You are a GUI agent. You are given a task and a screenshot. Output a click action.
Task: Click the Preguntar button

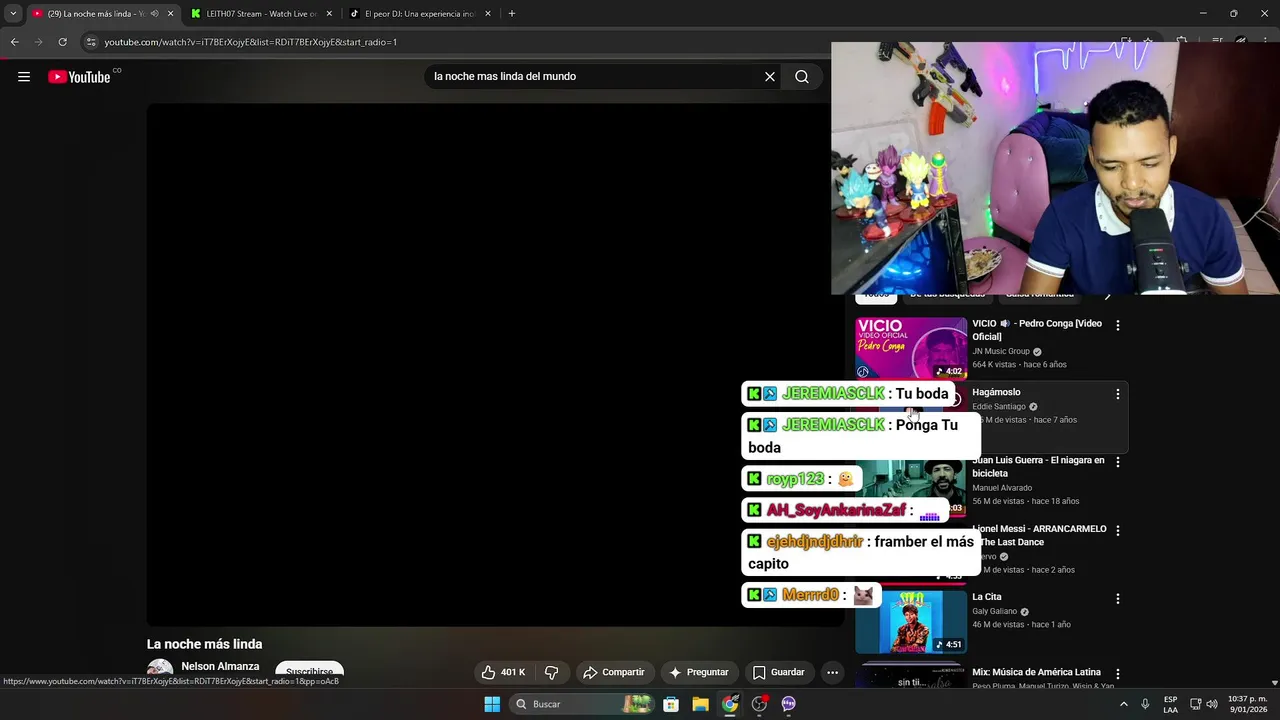pos(698,672)
